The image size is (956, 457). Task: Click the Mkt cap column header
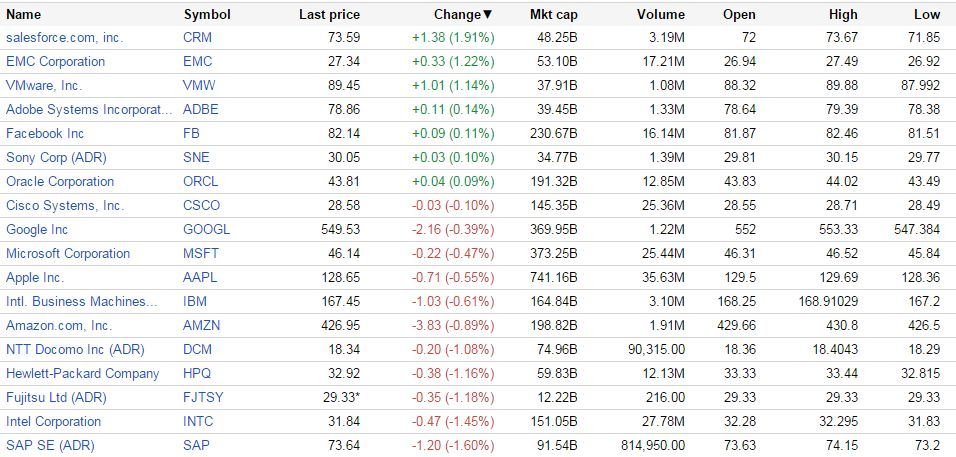coord(554,14)
